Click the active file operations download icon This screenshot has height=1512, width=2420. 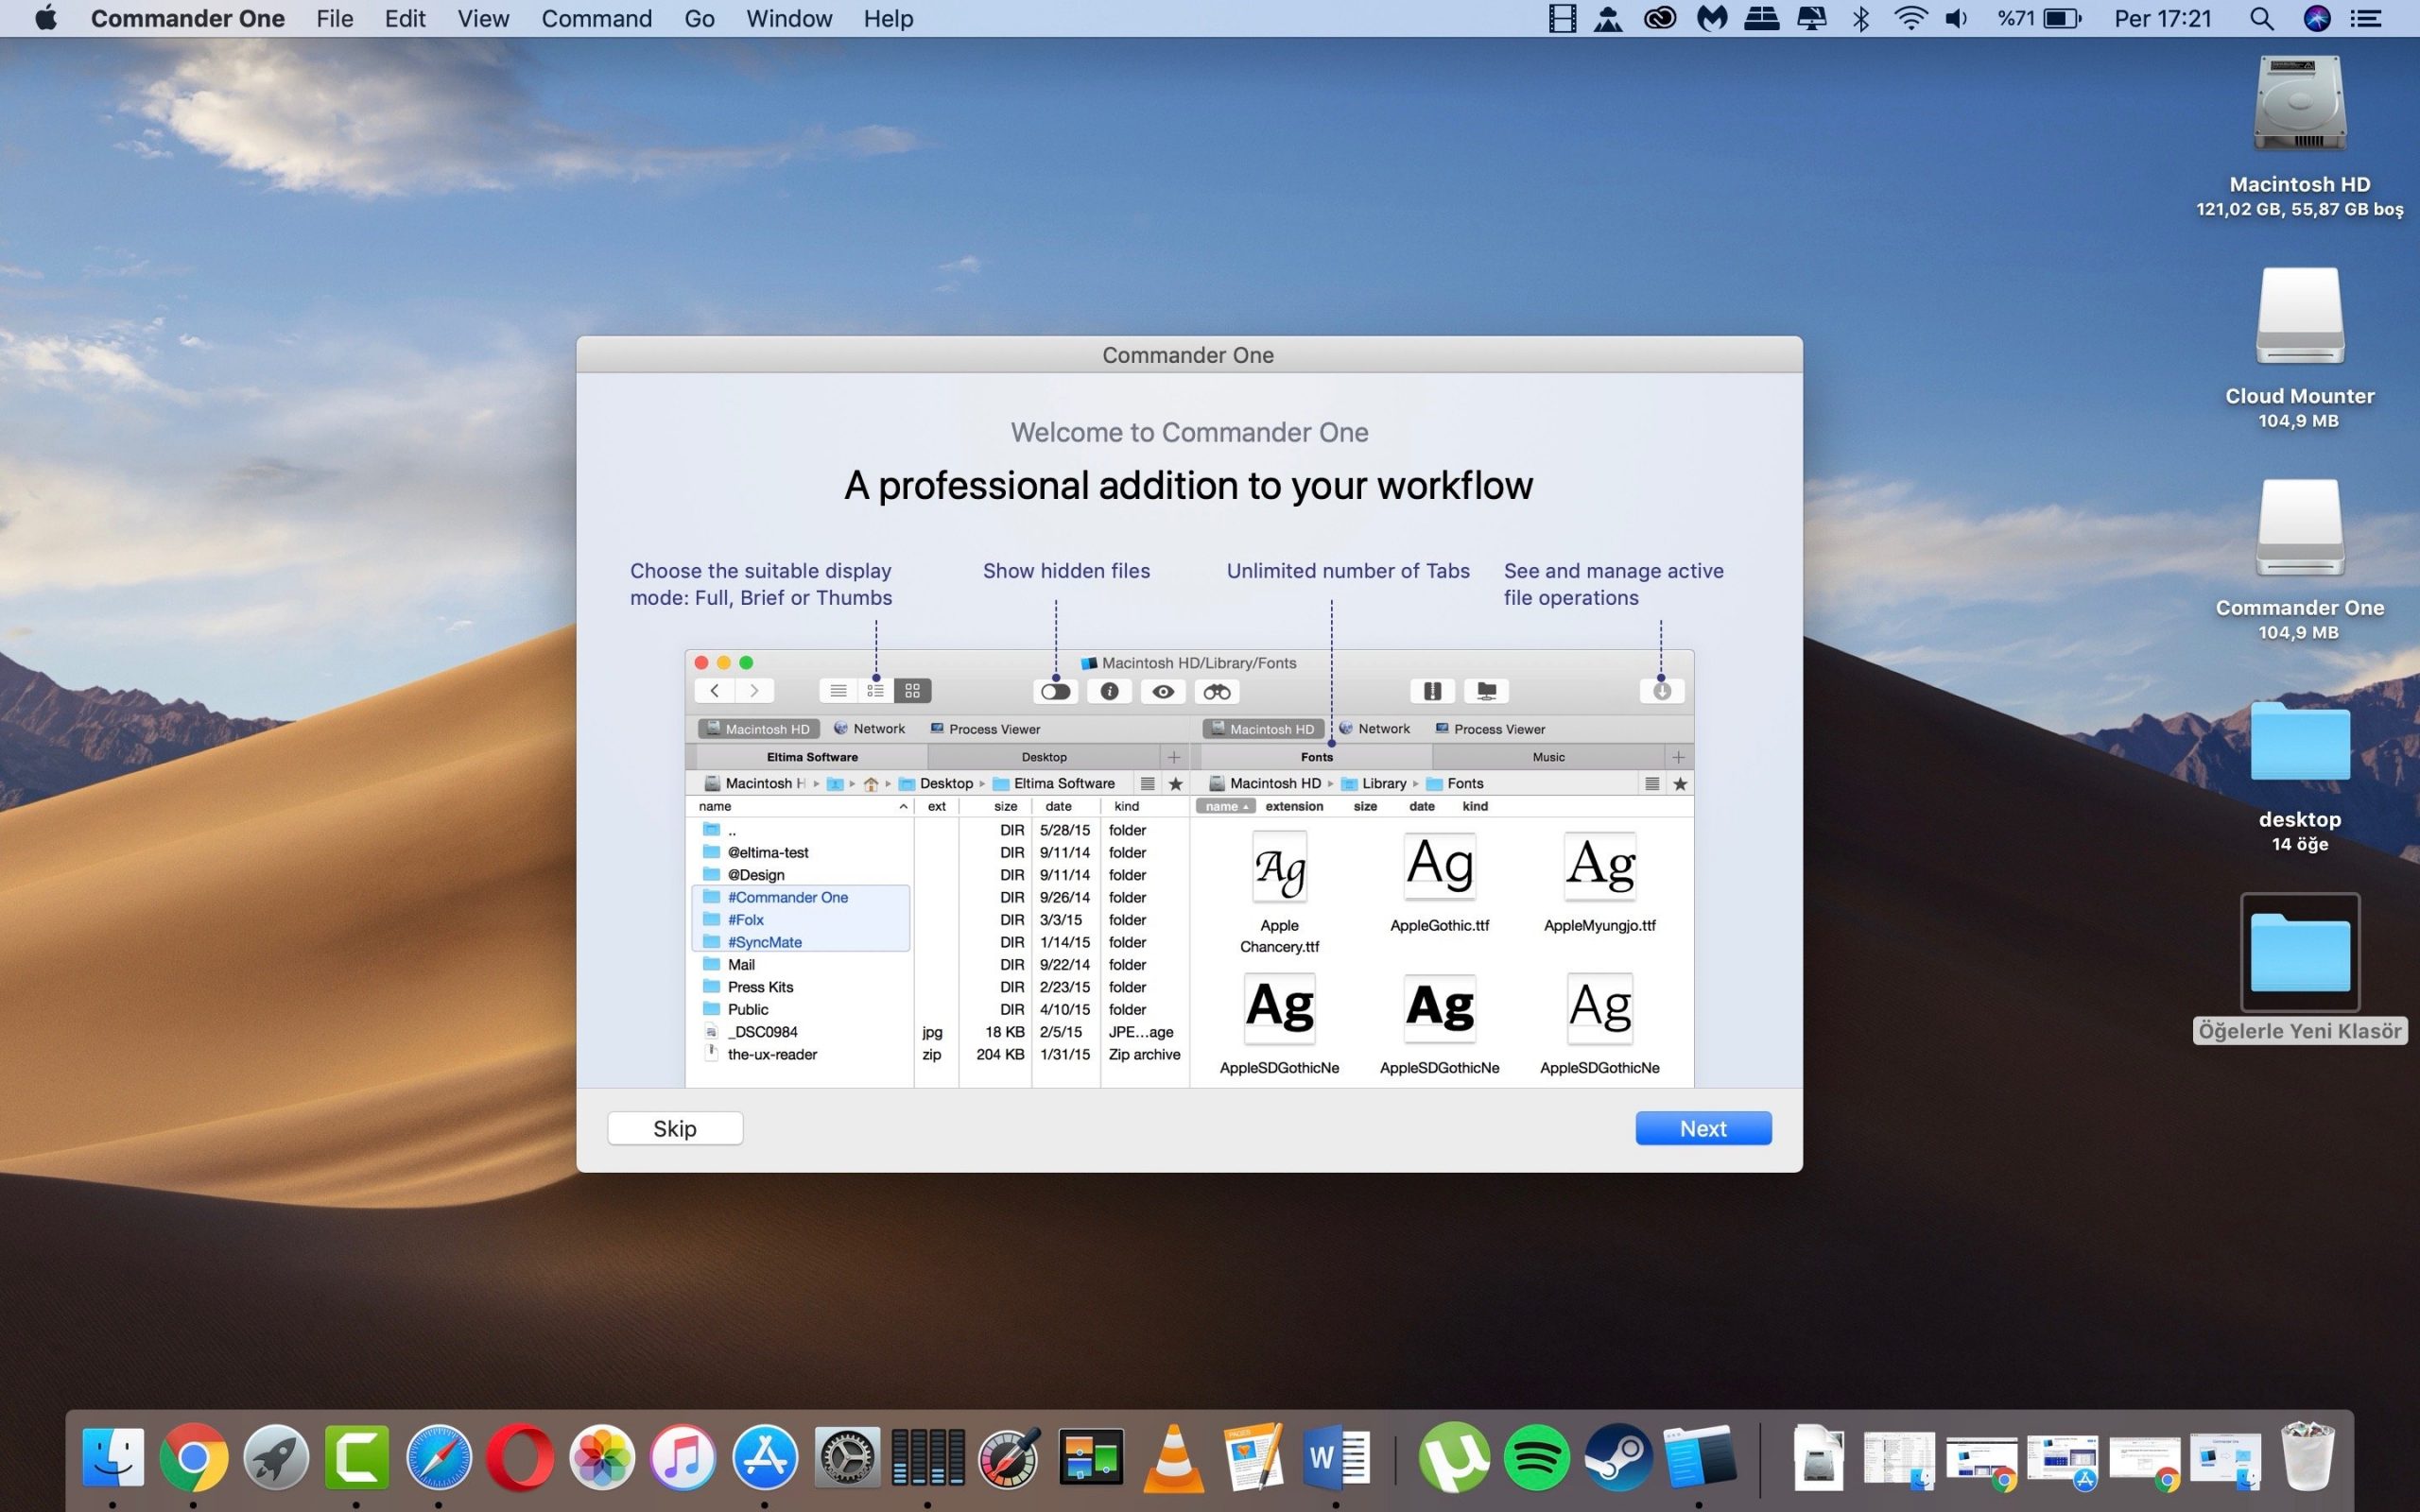tap(1661, 691)
